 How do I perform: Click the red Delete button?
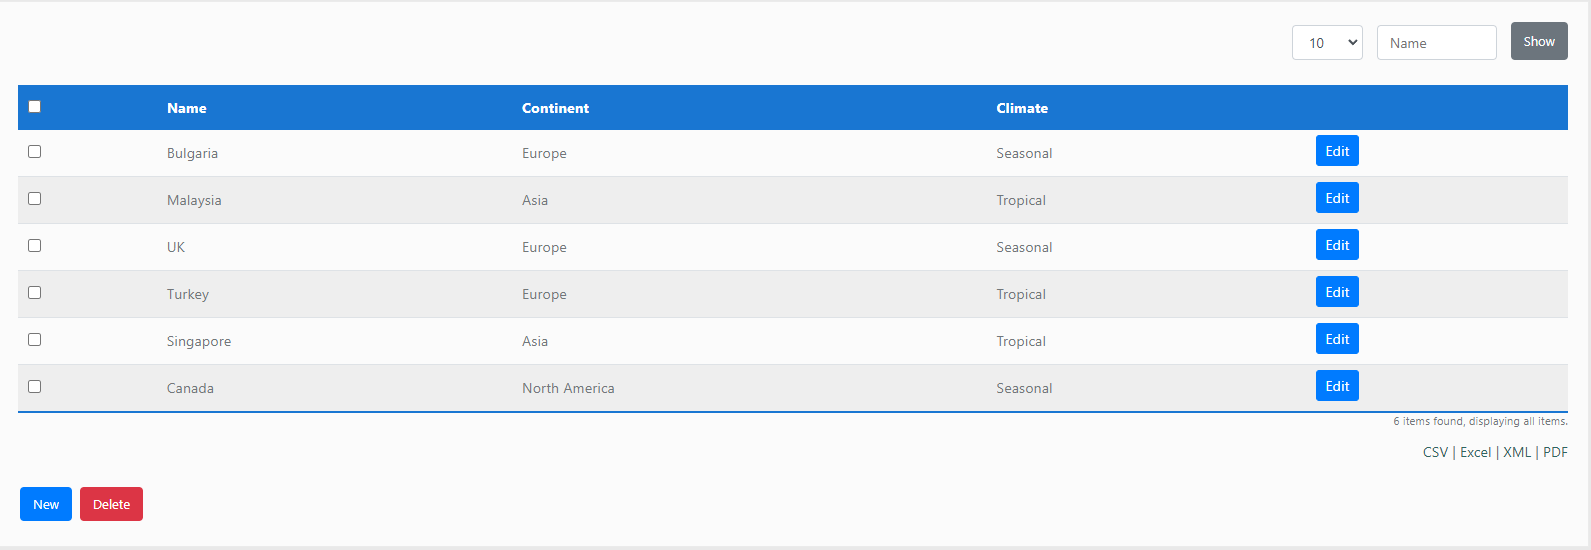click(x=111, y=504)
